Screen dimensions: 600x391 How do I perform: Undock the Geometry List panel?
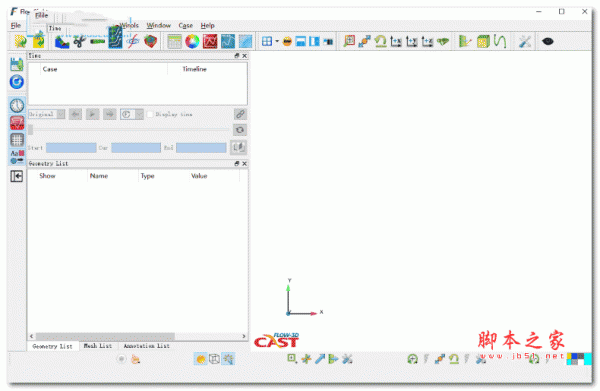coord(237,163)
